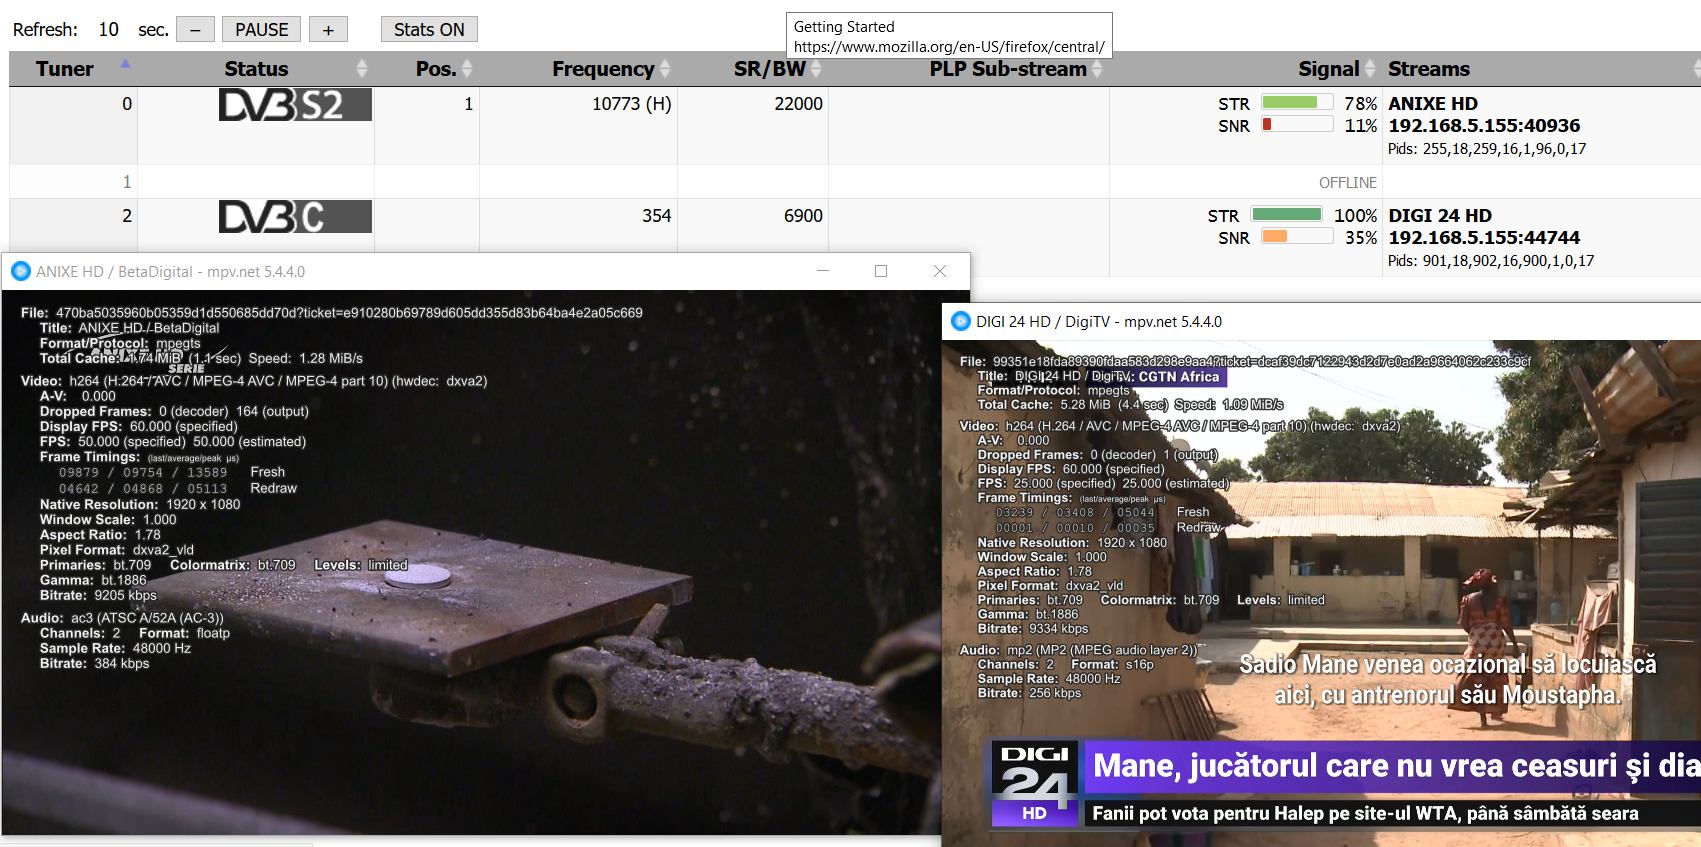
Task: Sort table by Signal column header
Action: tap(1329, 69)
